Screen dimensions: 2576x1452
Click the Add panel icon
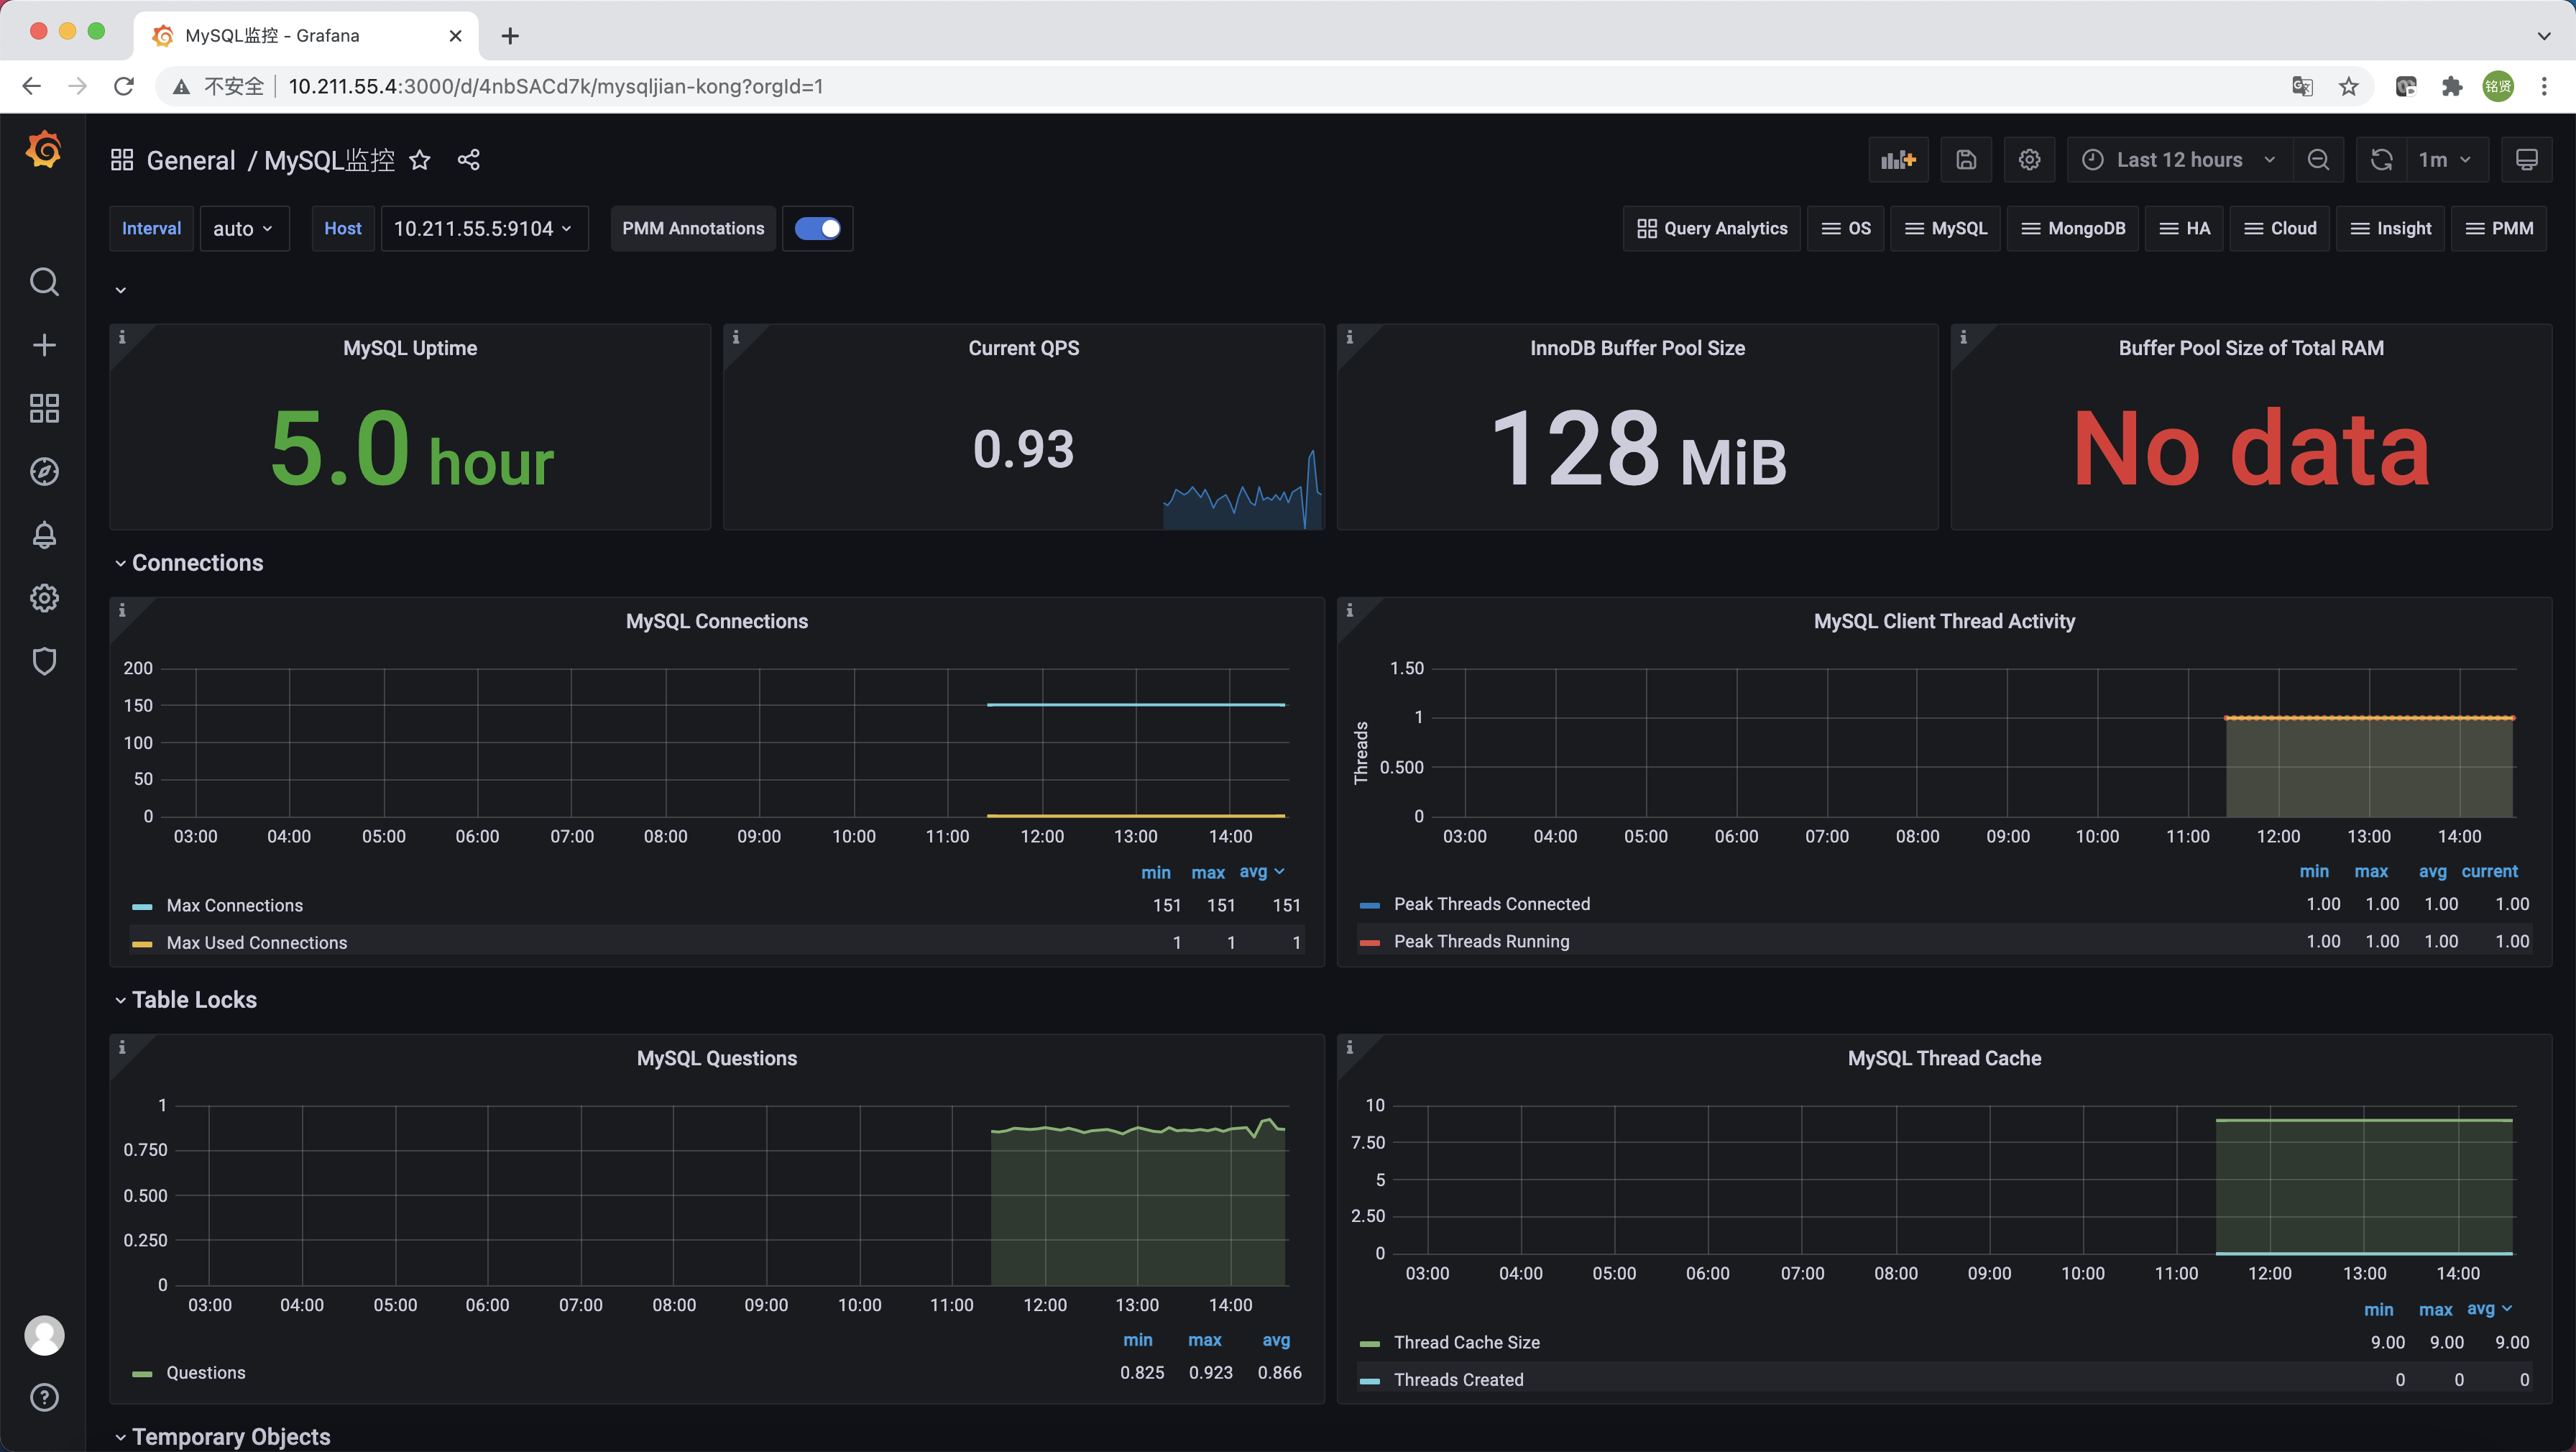click(x=1897, y=160)
